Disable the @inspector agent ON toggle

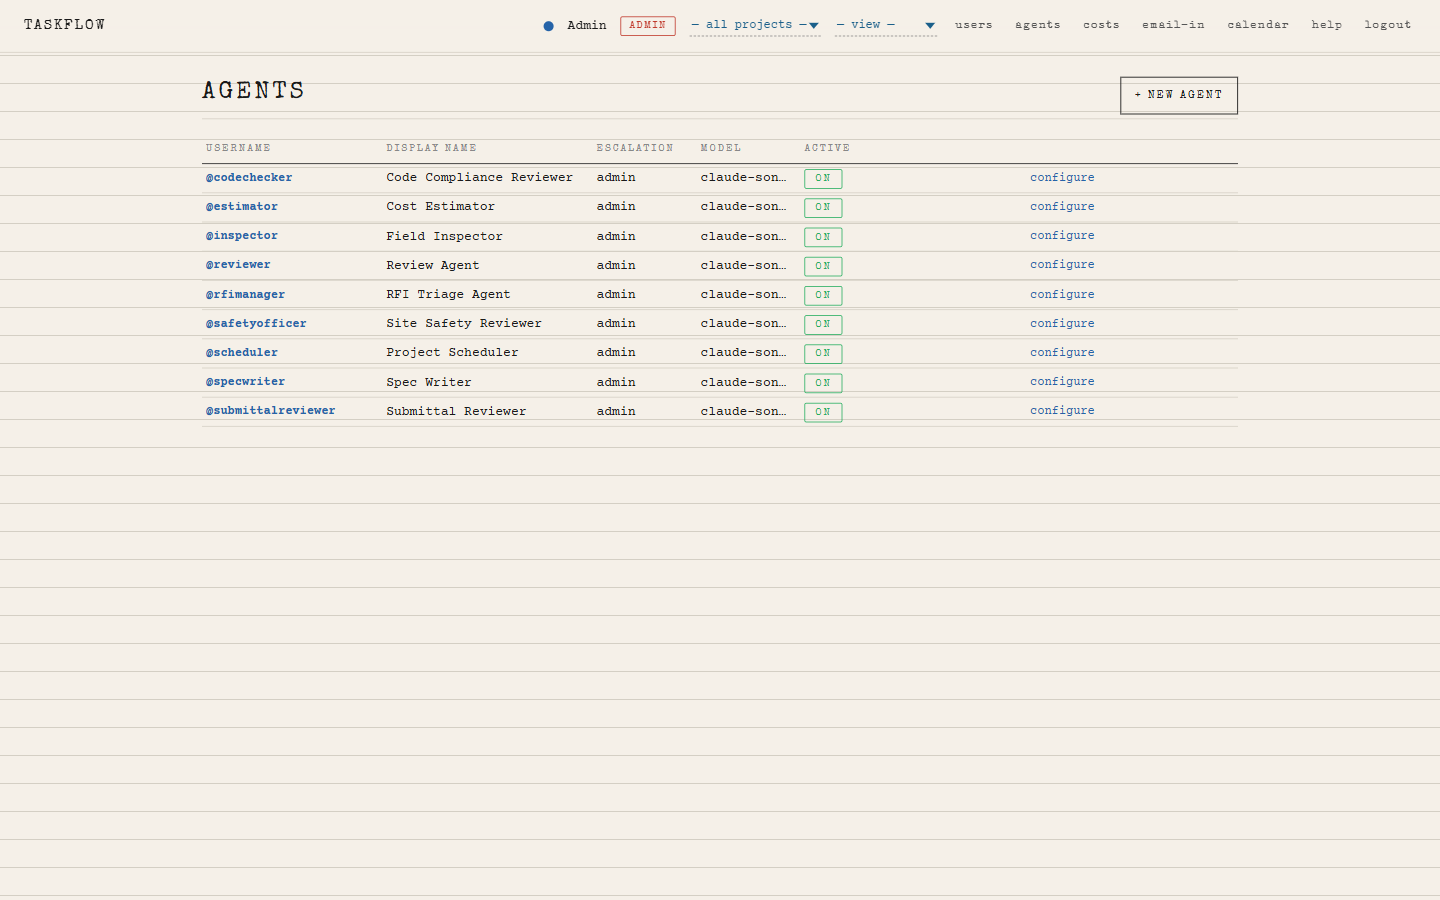tap(822, 237)
